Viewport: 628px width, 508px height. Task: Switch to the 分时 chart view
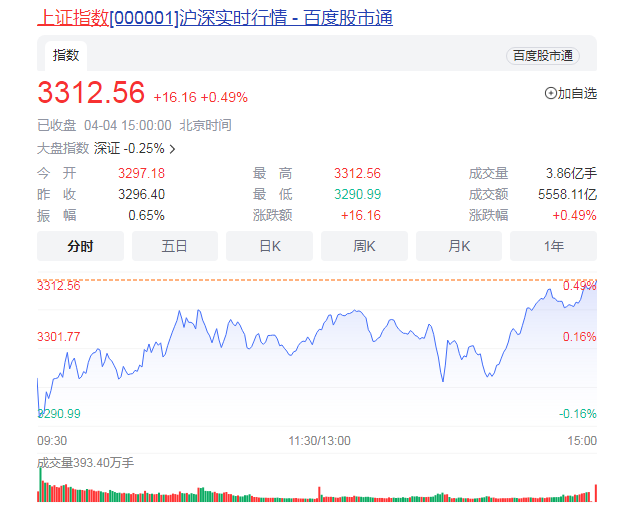pyautogui.click(x=80, y=246)
